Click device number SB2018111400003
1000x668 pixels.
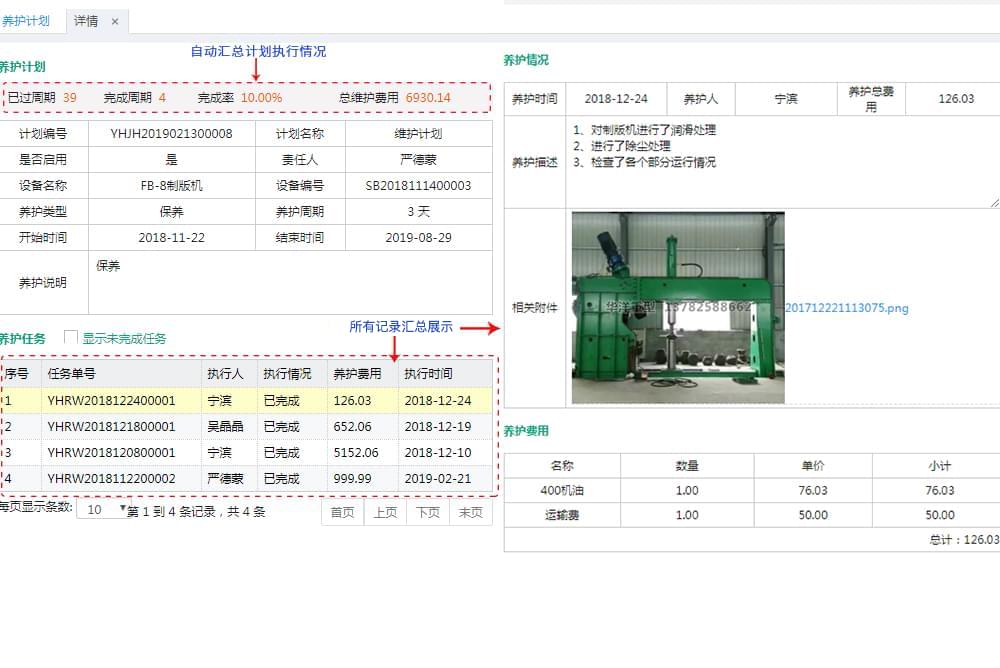(418, 186)
